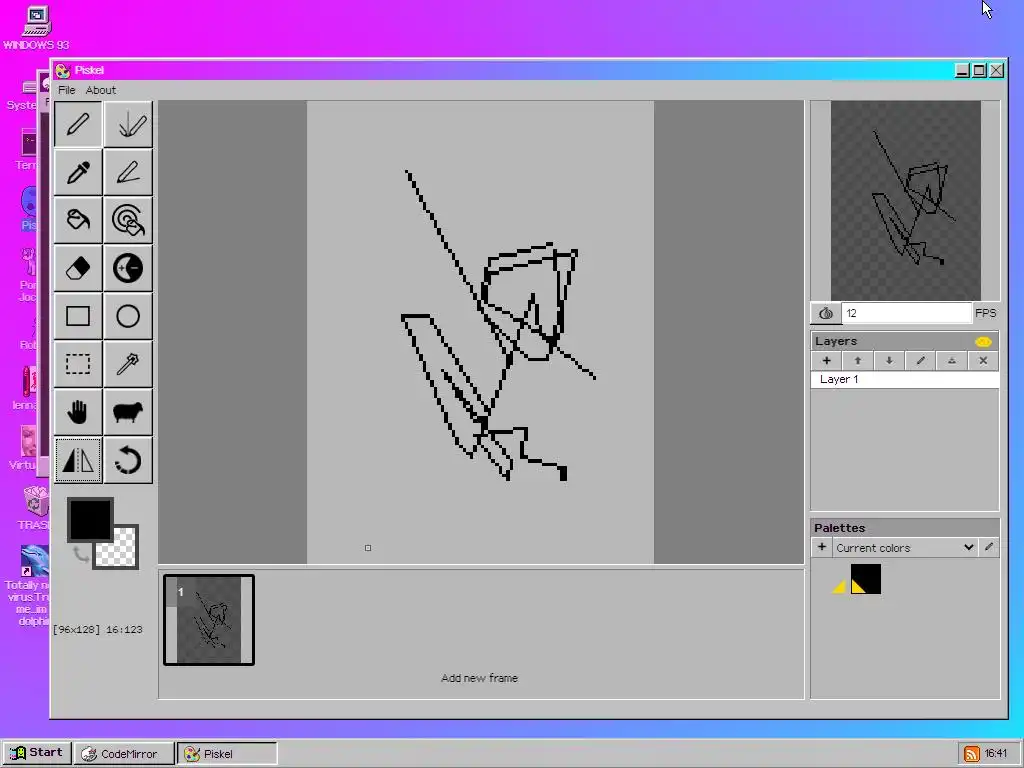
Task: Select the Flip mirror transform tool
Action: click(78, 460)
